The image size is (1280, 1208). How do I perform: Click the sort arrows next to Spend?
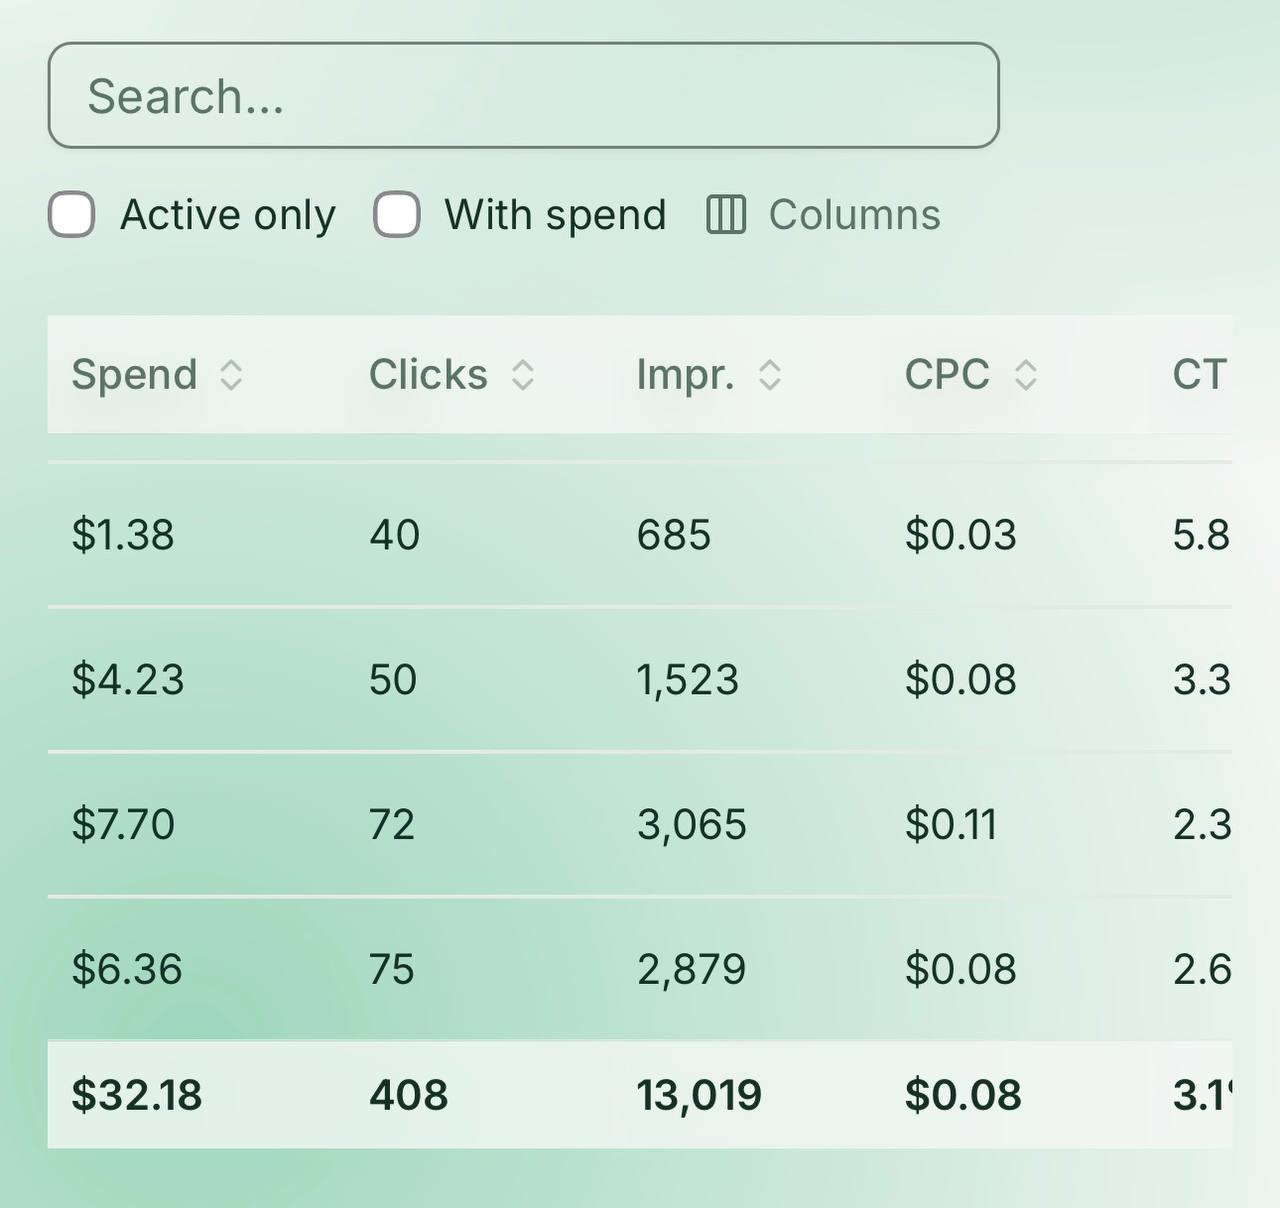click(x=231, y=375)
